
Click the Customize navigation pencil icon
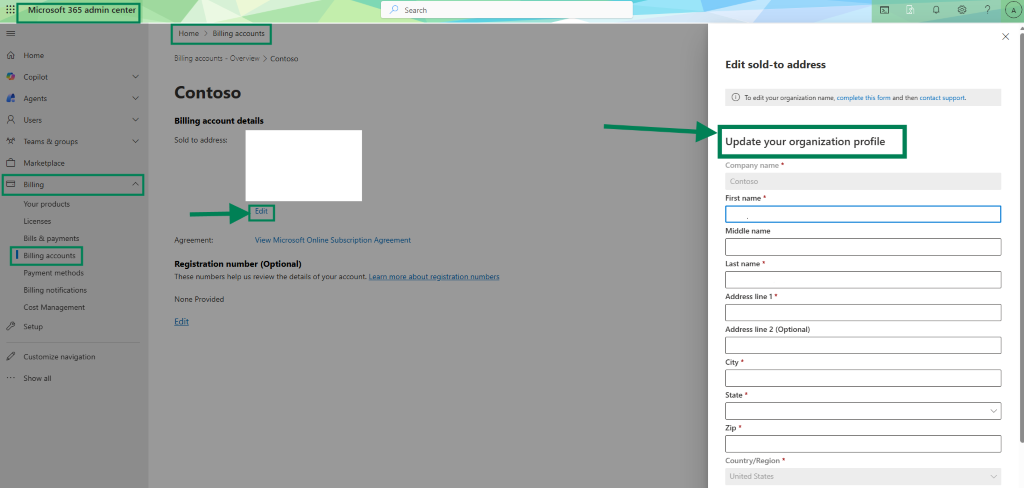[10, 357]
